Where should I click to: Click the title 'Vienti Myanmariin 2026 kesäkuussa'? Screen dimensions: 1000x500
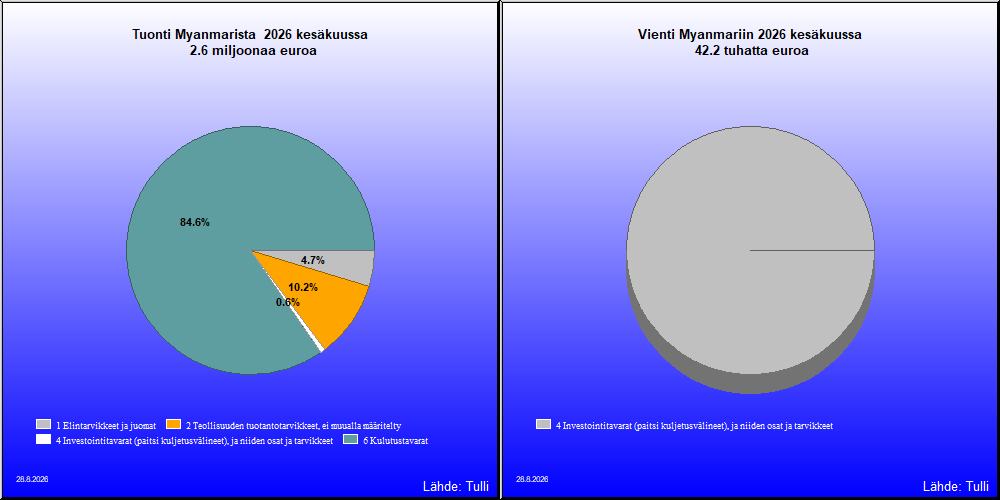(x=750, y=34)
